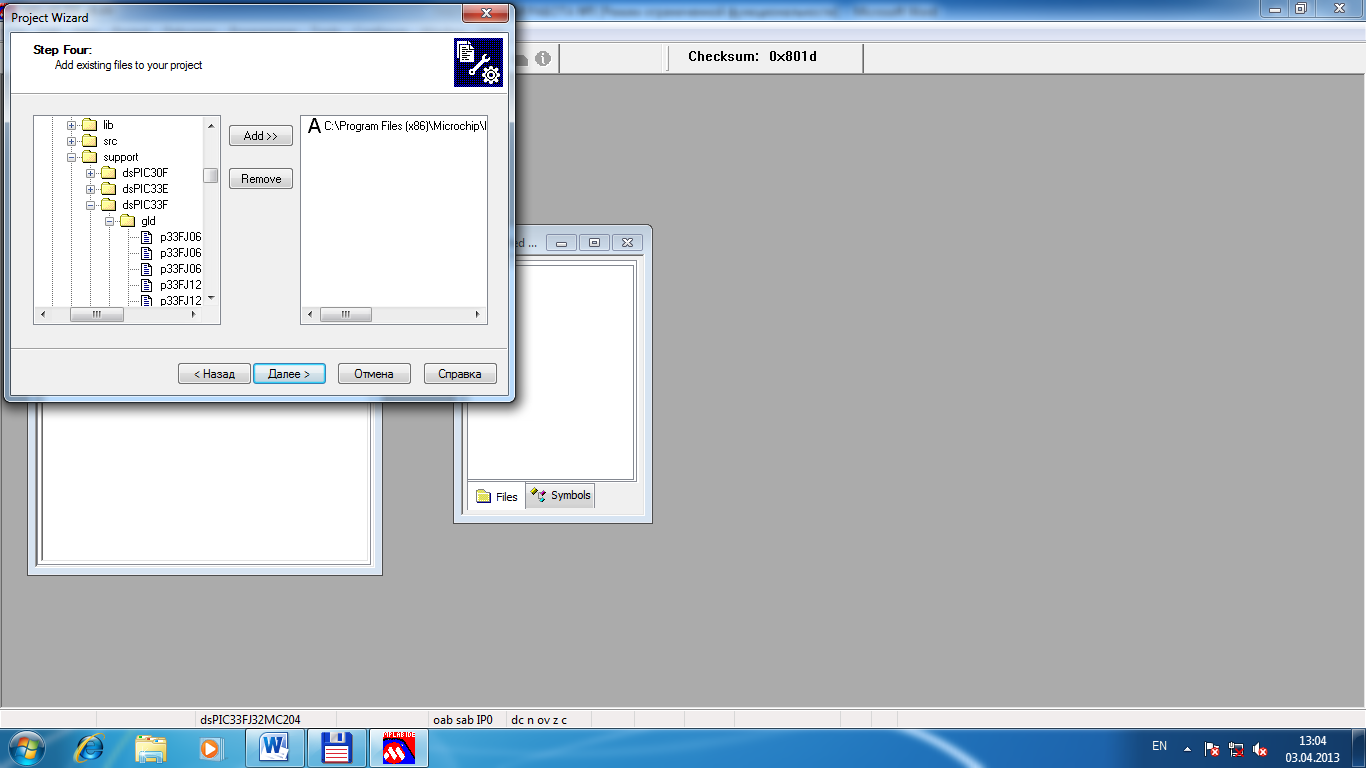
Task: Minimize the small project window behind the wizard
Action: (x=562, y=243)
